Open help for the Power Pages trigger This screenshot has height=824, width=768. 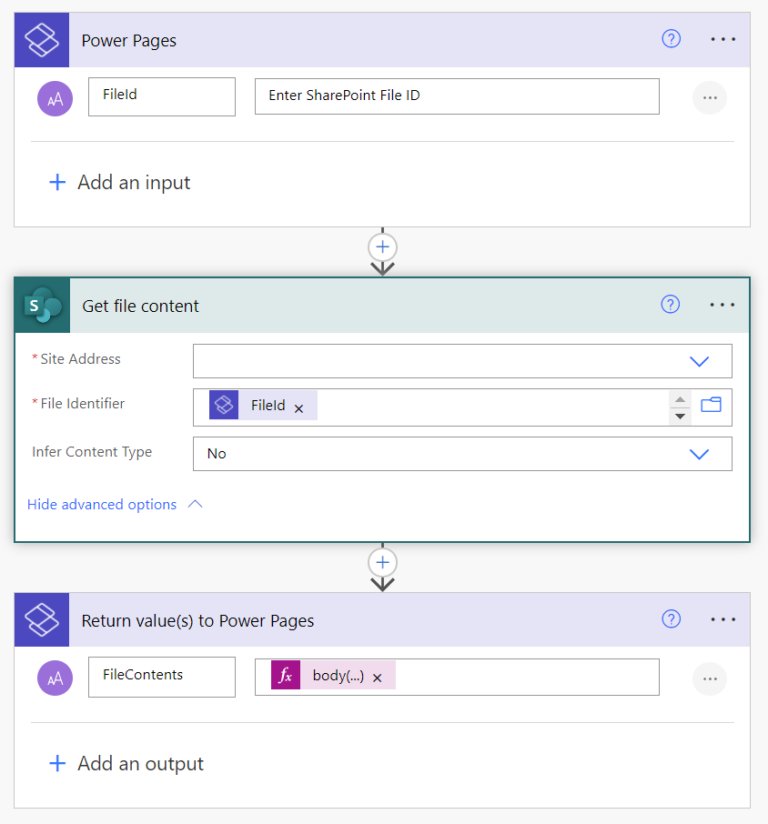671,39
